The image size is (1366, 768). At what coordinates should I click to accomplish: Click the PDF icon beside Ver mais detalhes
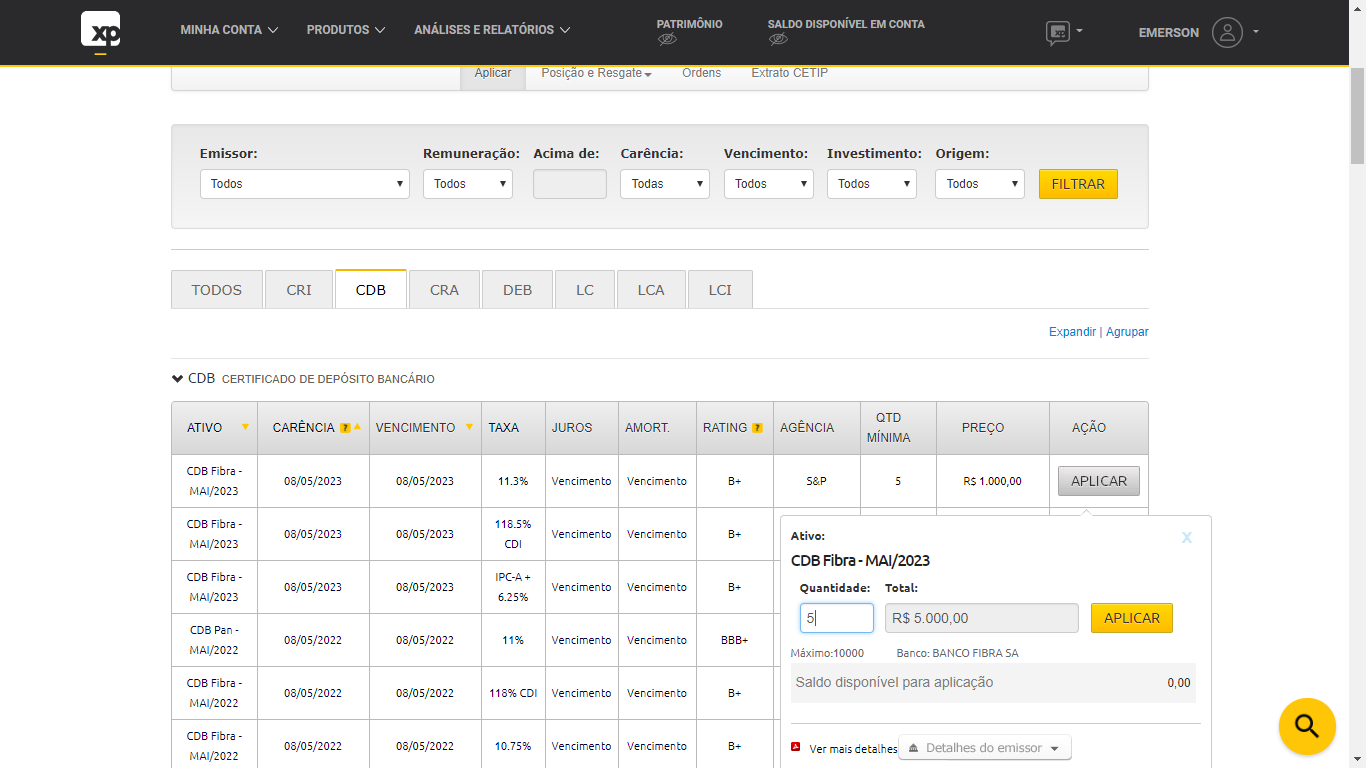coord(796,746)
